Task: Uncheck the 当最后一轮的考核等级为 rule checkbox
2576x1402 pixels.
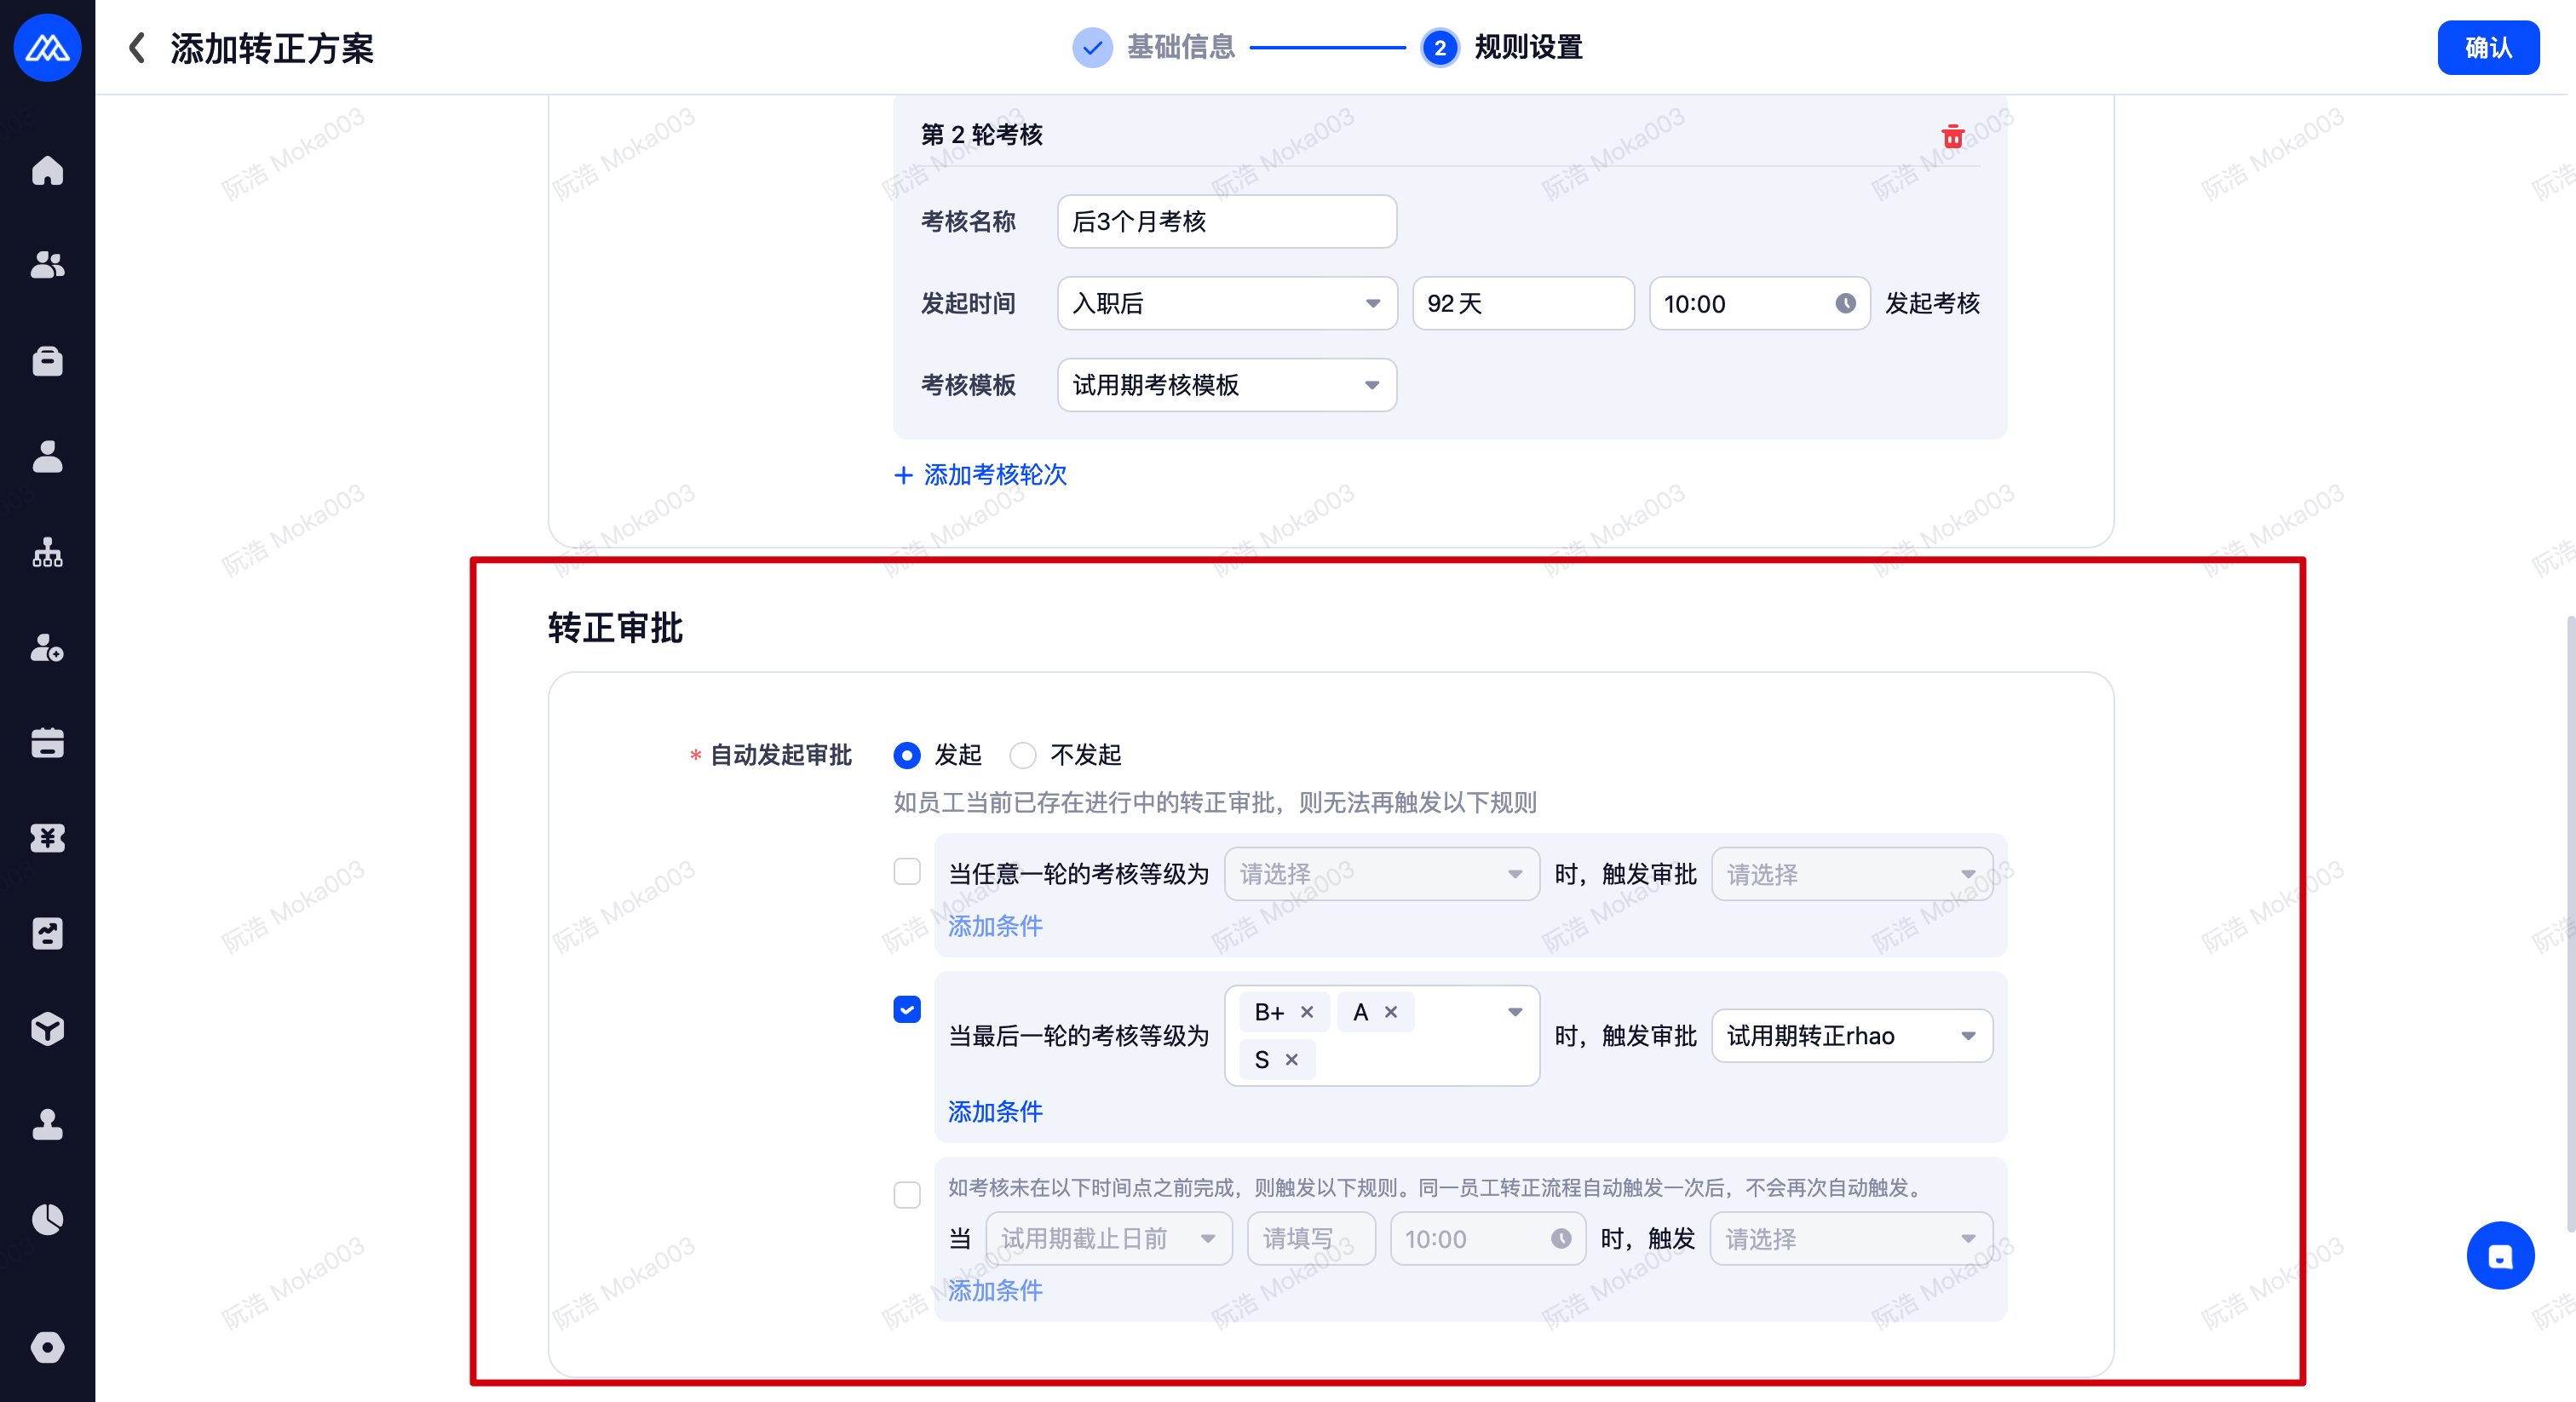Action: (907, 1009)
